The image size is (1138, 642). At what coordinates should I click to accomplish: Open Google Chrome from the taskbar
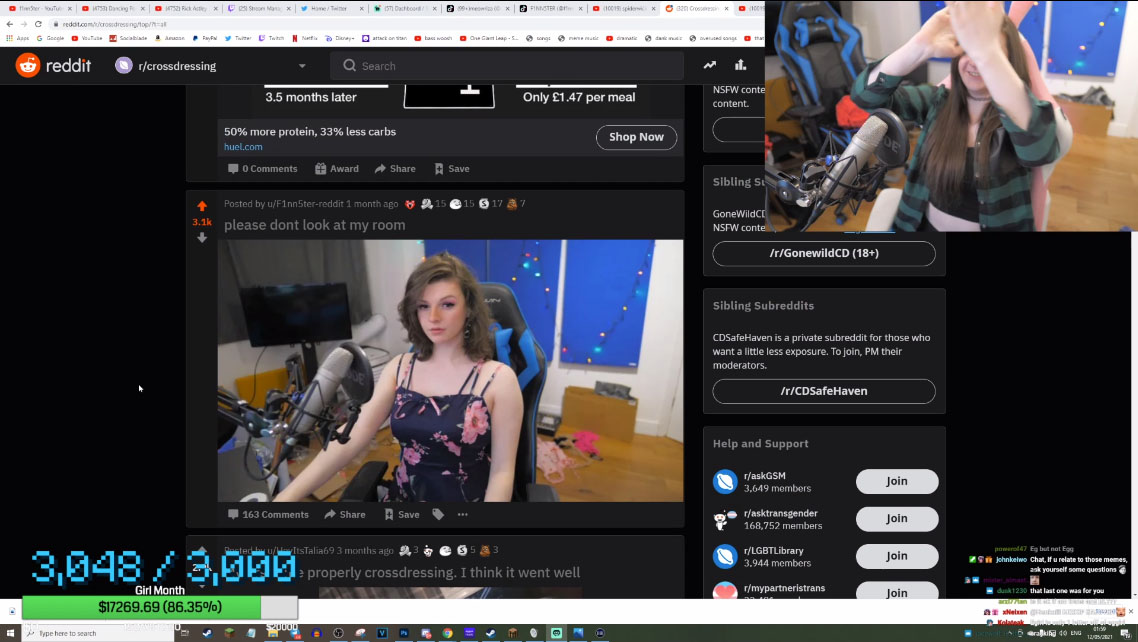pos(448,633)
